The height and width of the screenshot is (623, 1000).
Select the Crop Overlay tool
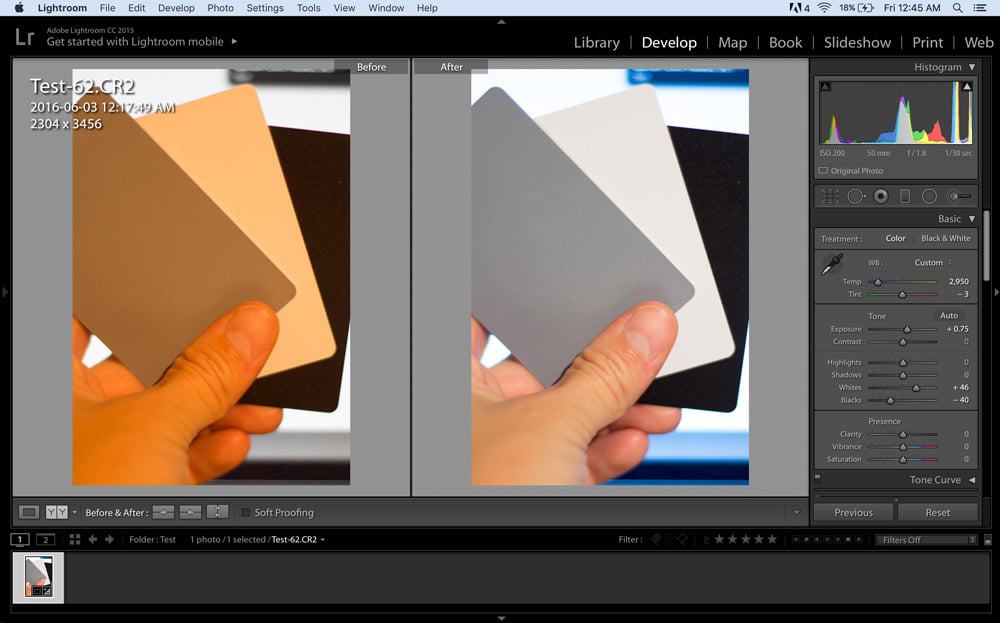[x=831, y=196]
